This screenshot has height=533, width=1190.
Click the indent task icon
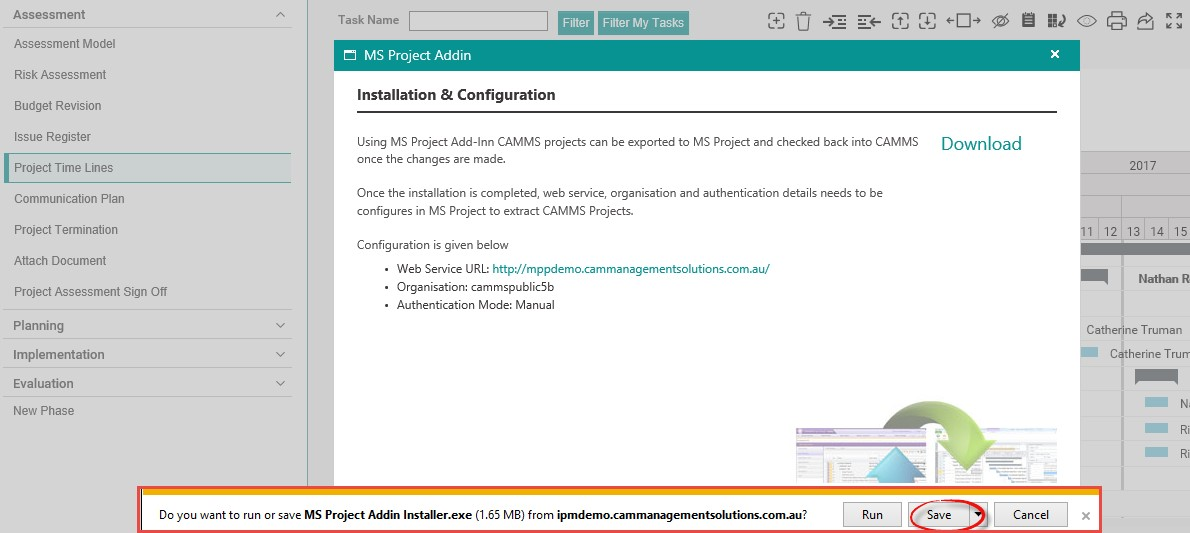835,22
